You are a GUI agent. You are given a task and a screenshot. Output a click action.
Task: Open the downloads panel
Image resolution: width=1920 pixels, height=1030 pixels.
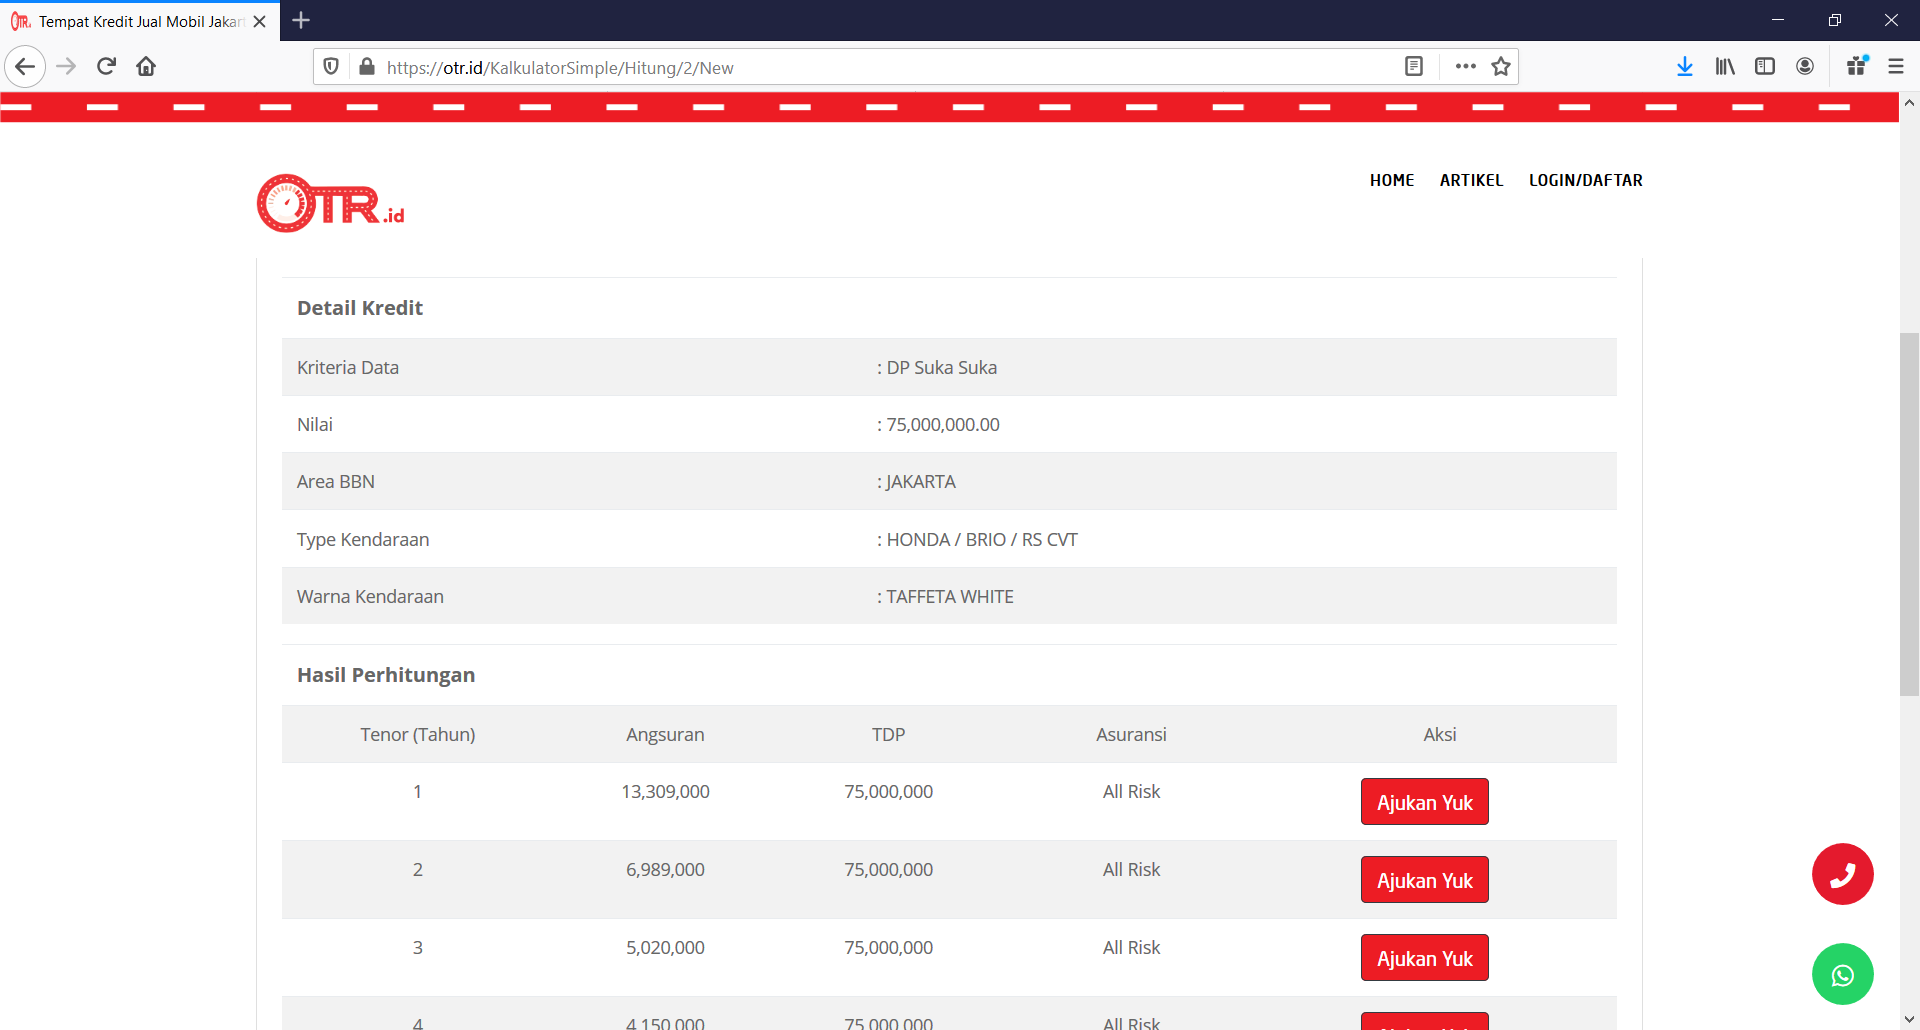(1685, 67)
